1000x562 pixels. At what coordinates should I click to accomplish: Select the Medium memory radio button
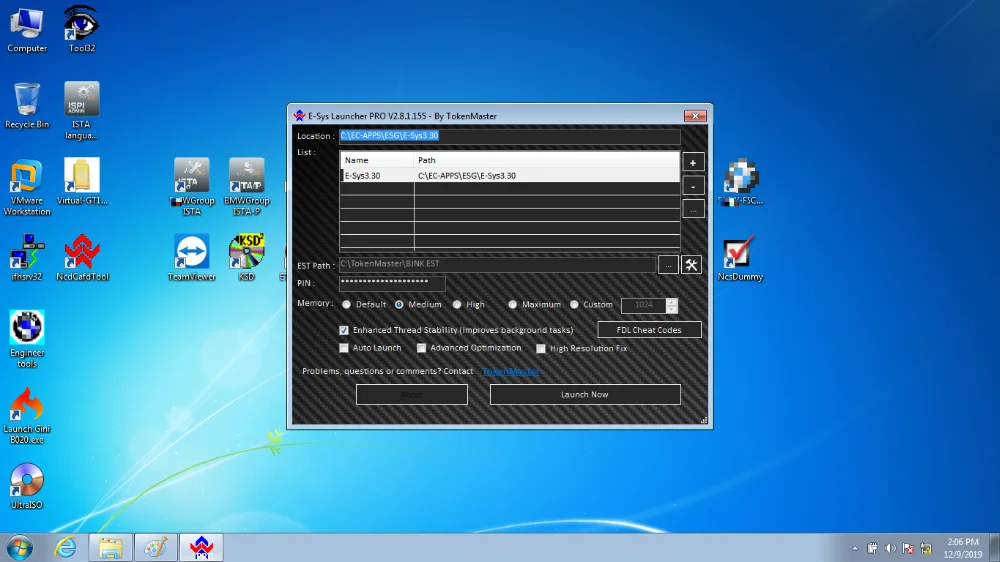coord(399,305)
